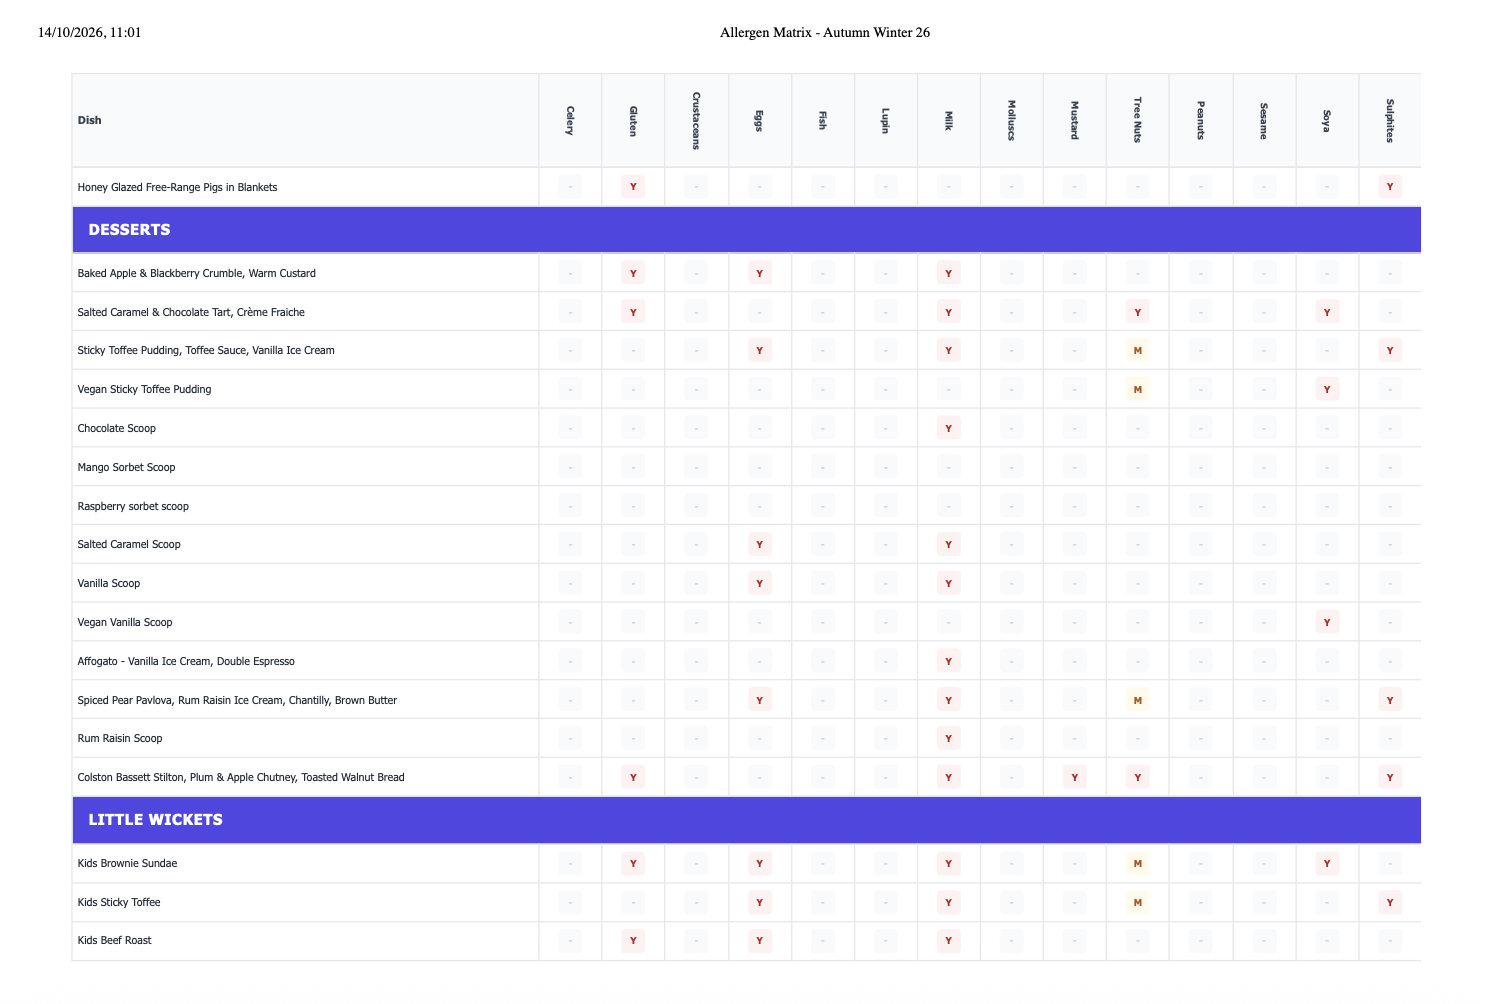Select the "Sulphites" column header
Viewport: 1494px width, 1004px height.
[x=1390, y=120]
